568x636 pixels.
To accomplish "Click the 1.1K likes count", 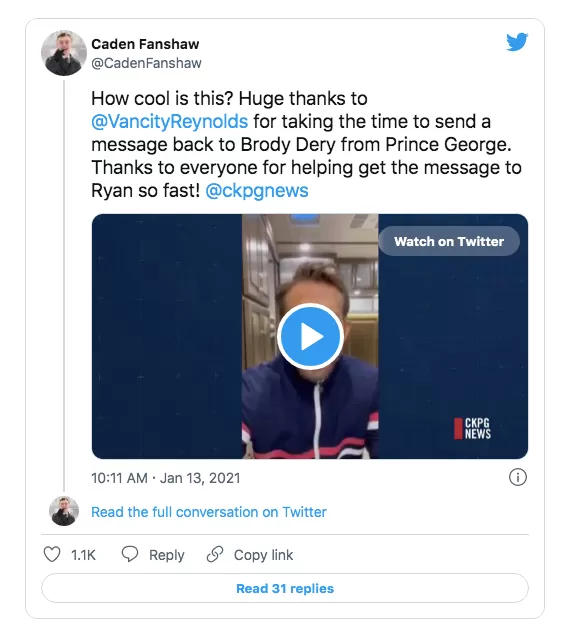I will point(83,555).
